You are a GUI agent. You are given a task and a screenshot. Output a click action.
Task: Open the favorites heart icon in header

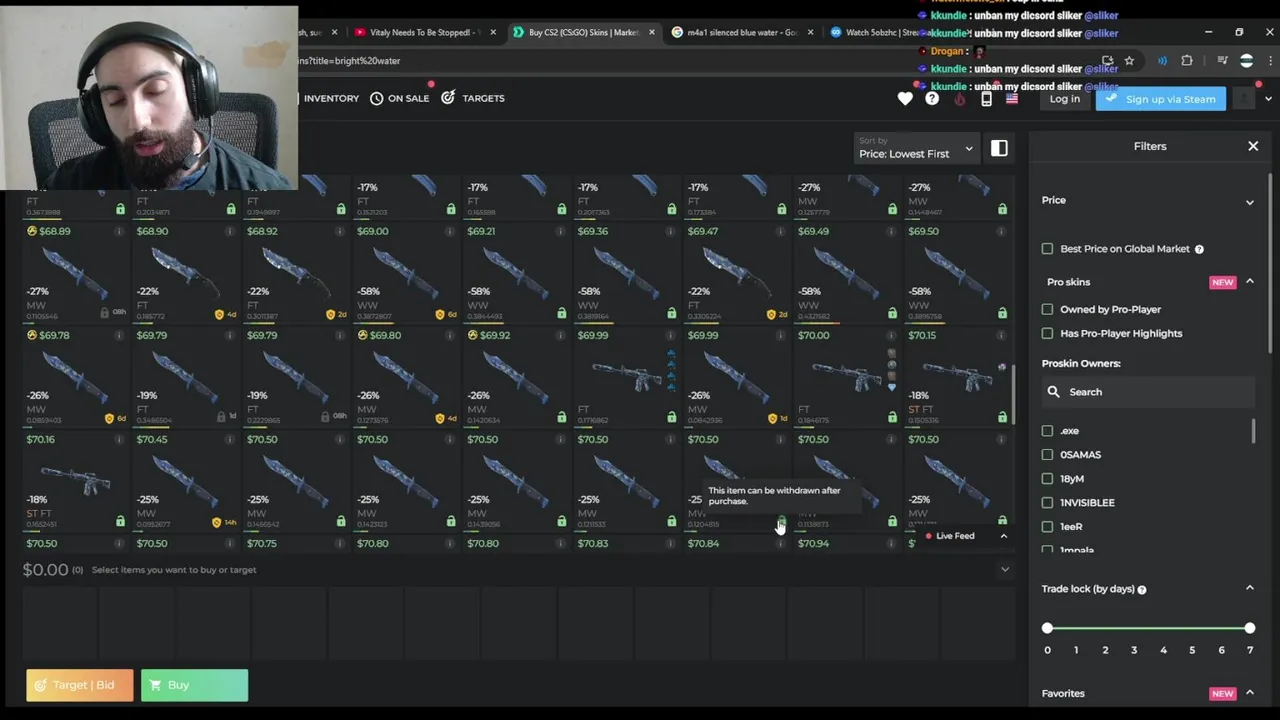(x=905, y=99)
